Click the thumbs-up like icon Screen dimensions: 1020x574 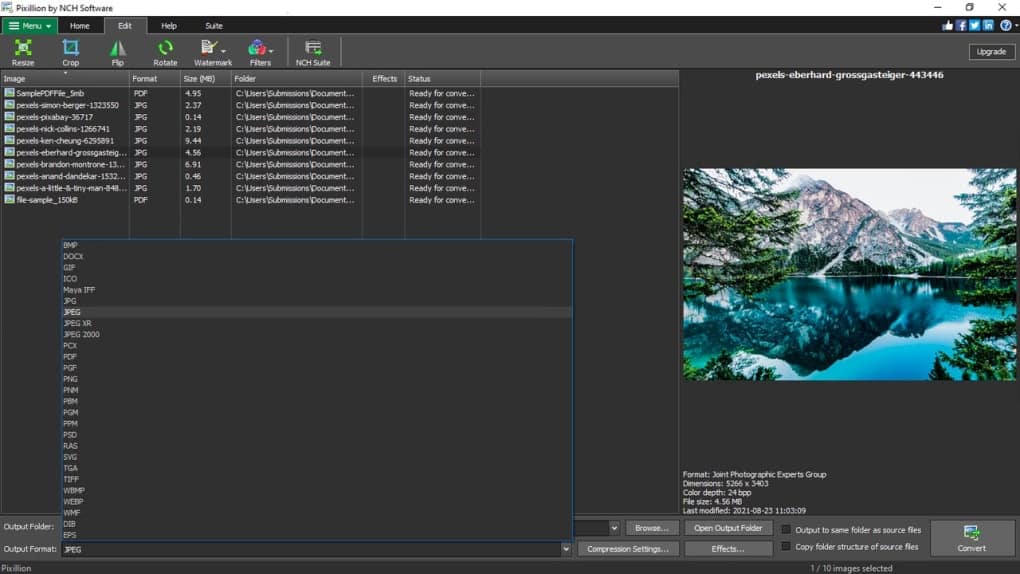pos(947,25)
